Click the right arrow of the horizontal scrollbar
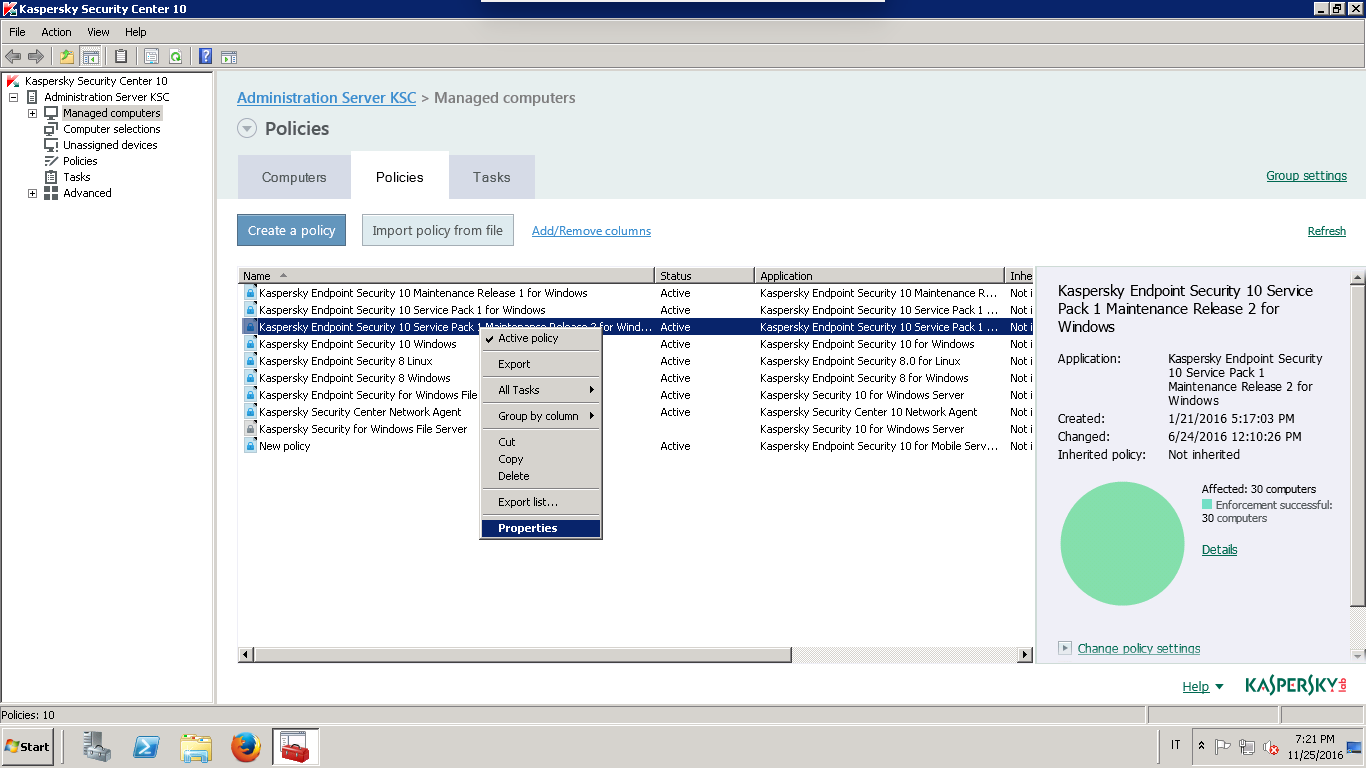 (x=1025, y=655)
